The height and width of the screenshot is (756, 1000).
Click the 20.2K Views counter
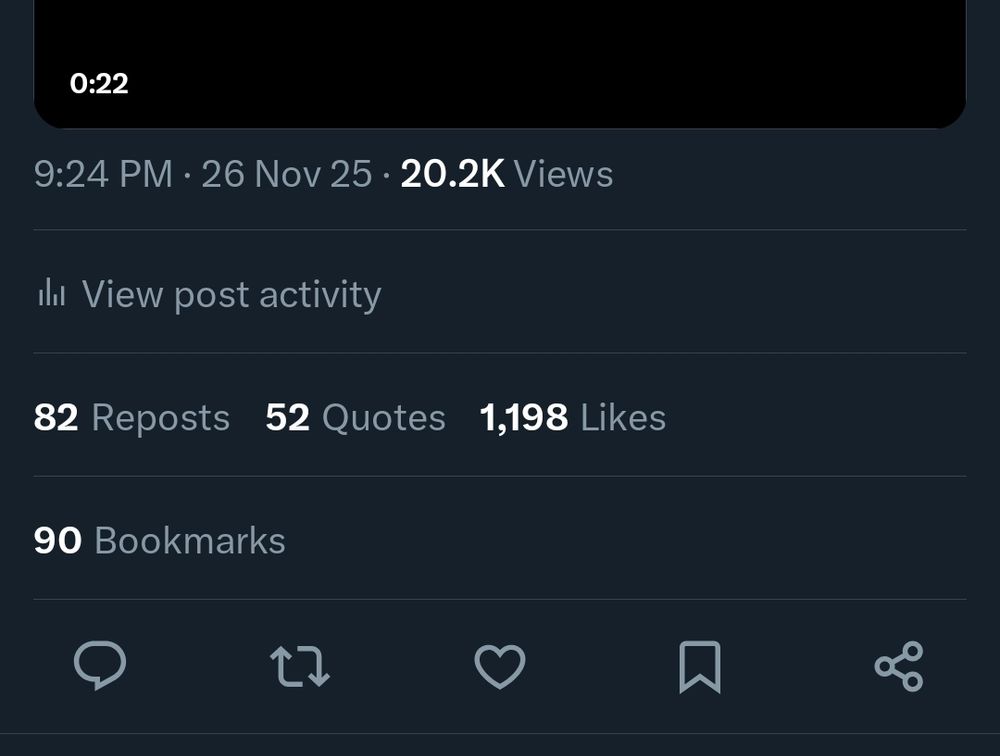[507, 174]
